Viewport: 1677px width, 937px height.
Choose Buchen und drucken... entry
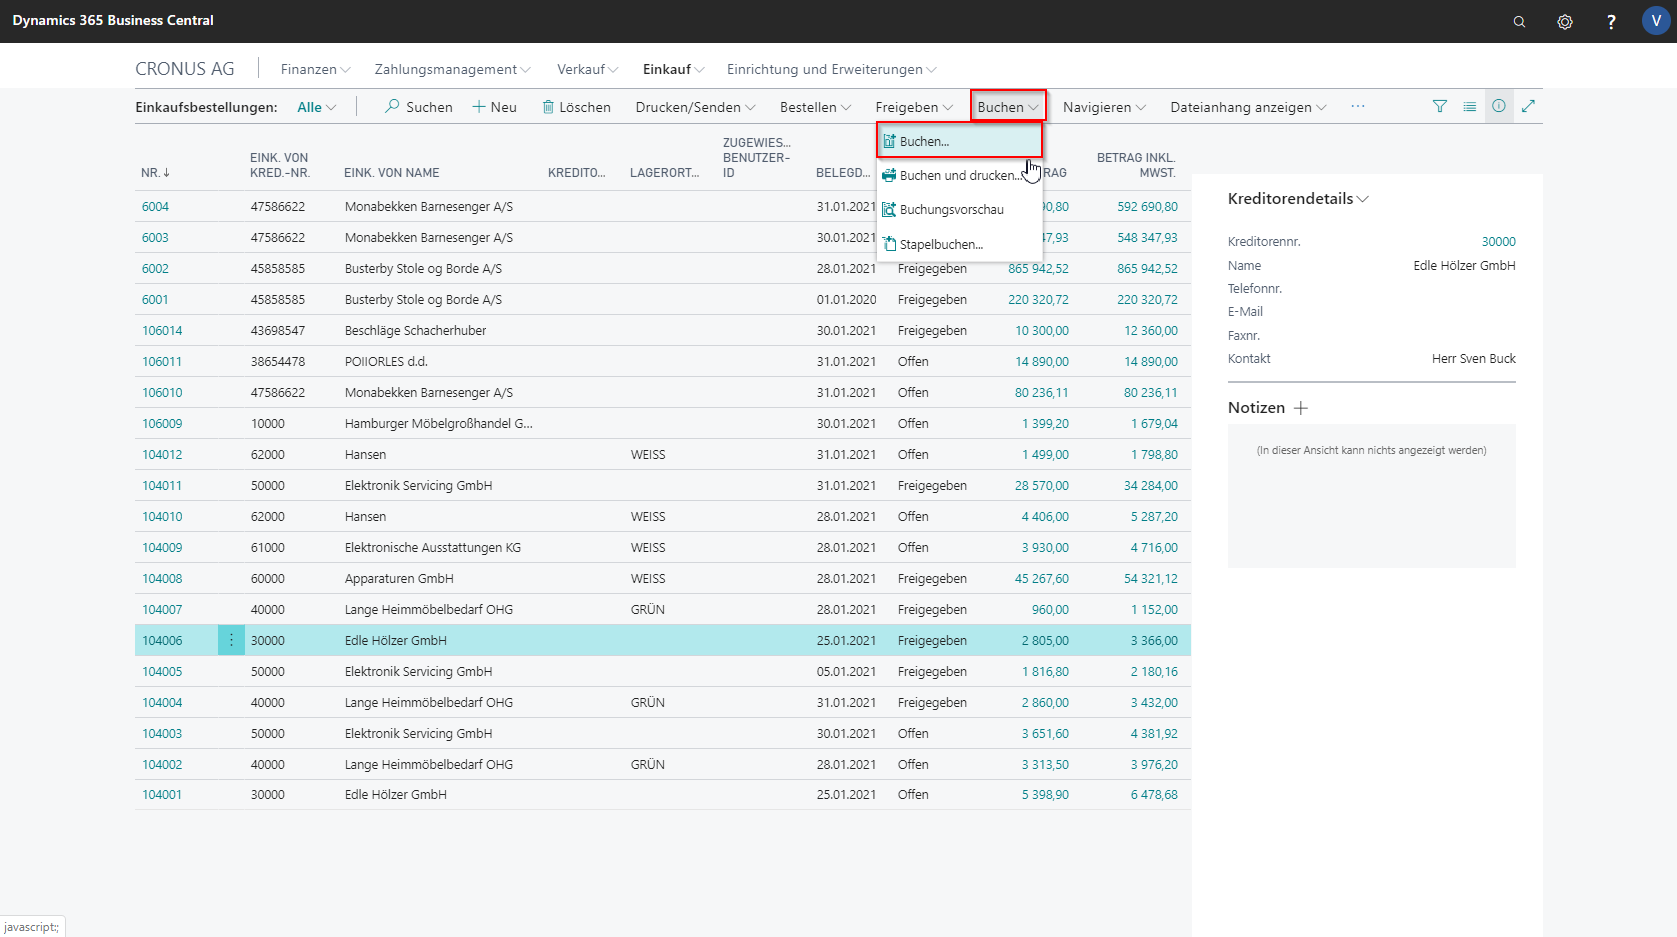pyautogui.click(x=959, y=175)
